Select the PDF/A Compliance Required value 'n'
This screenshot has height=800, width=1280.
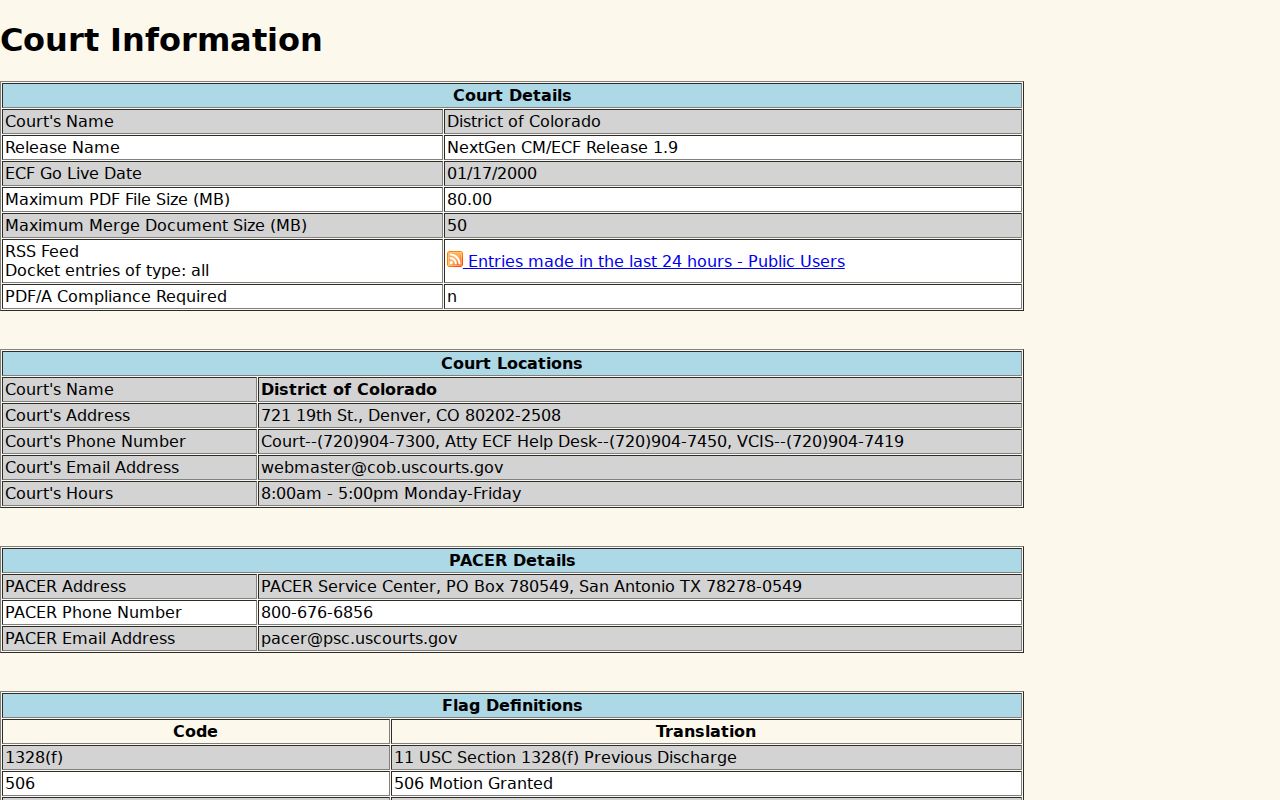(x=452, y=297)
